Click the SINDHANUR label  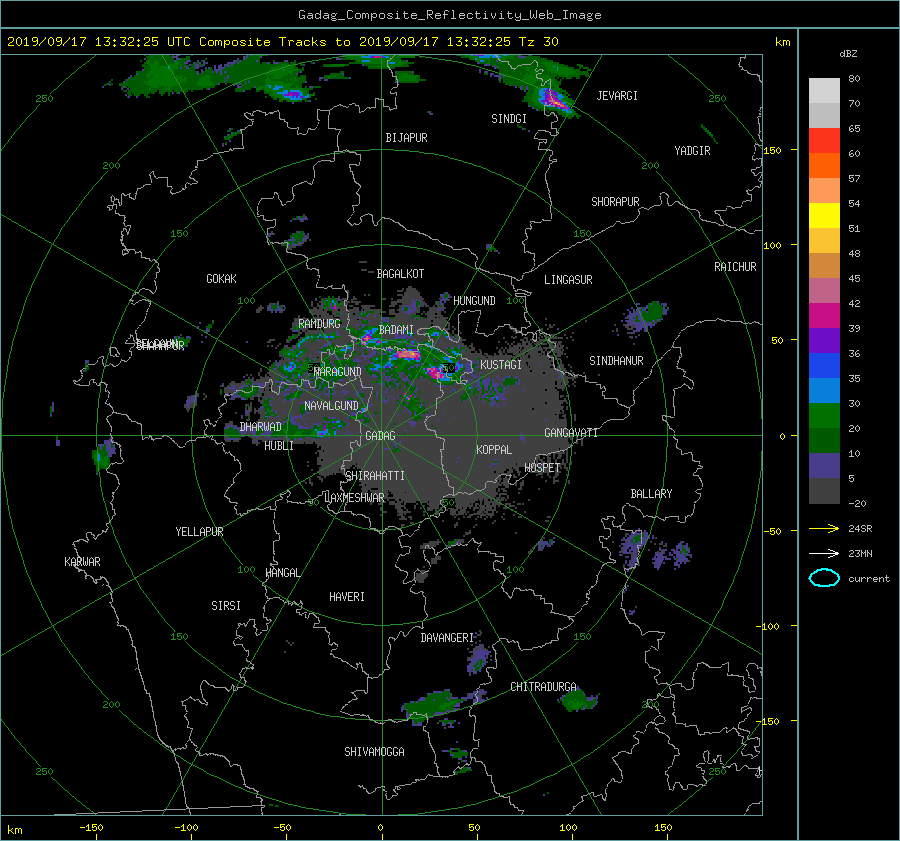point(616,361)
